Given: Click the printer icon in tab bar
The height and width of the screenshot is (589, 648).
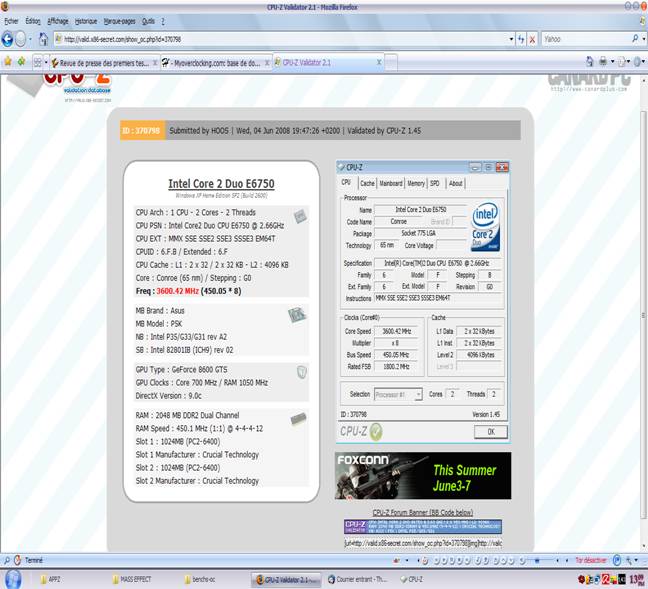Looking at the screenshot, I should tap(603, 62).
